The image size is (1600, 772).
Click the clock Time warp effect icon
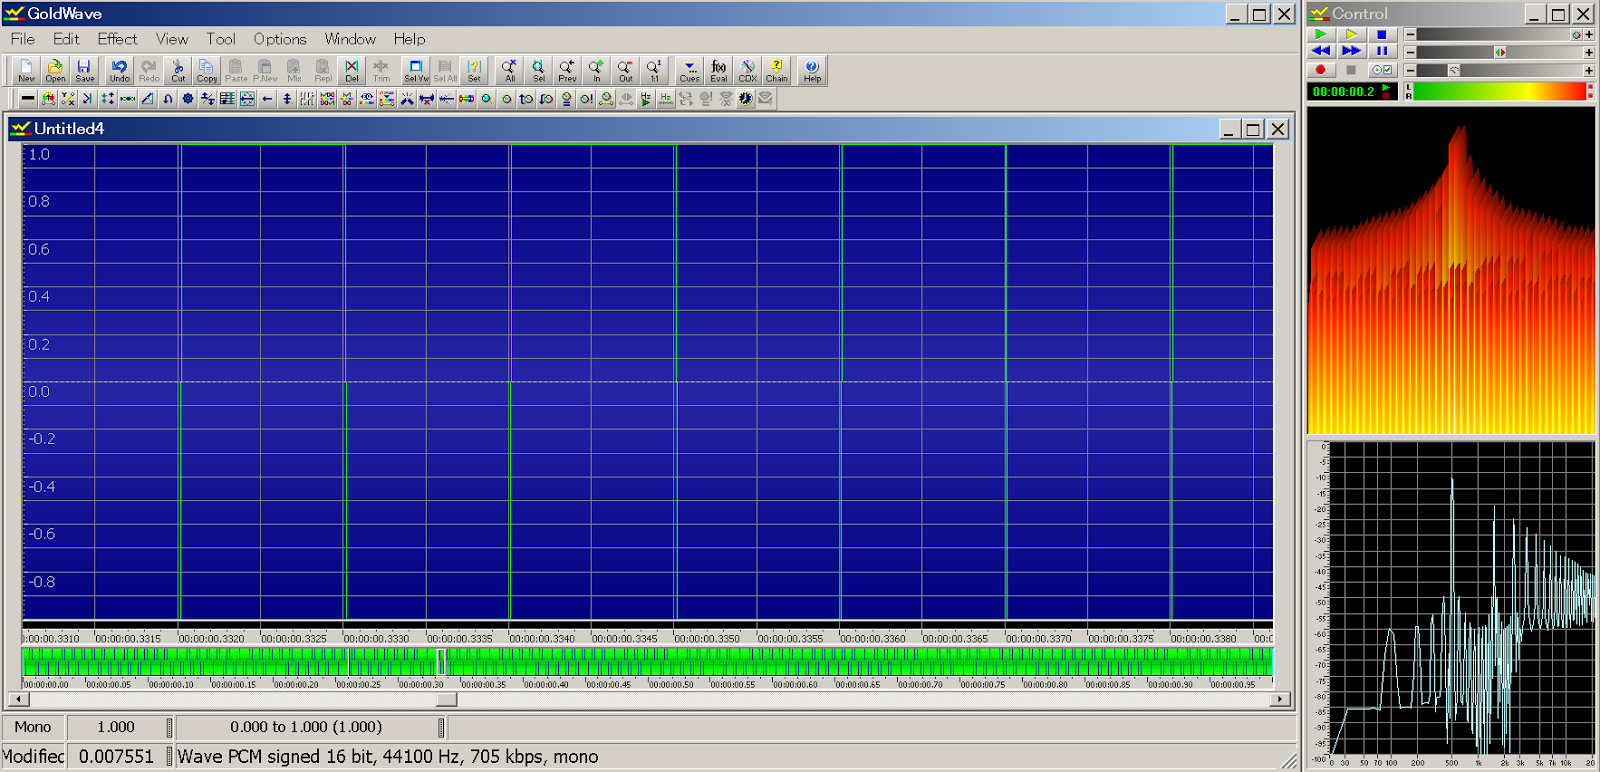[x=745, y=99]
